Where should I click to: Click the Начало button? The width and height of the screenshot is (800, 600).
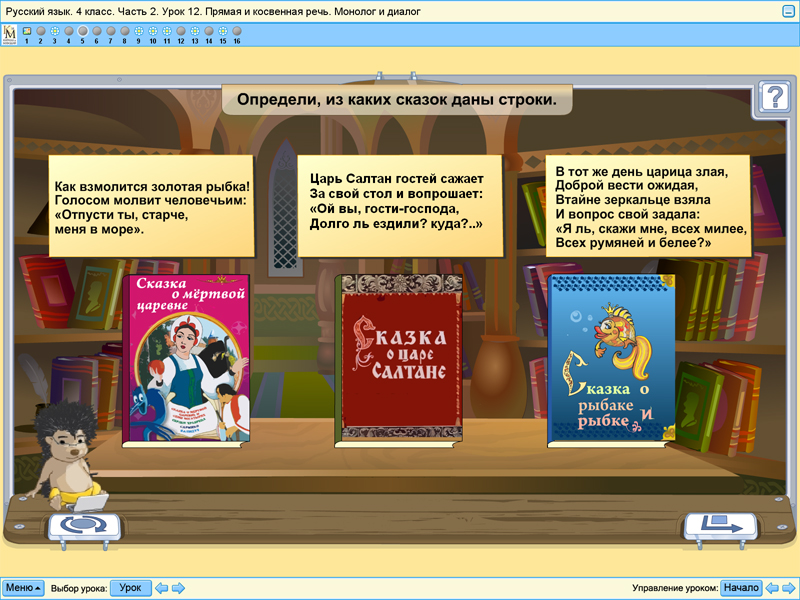tap(741, 588)
